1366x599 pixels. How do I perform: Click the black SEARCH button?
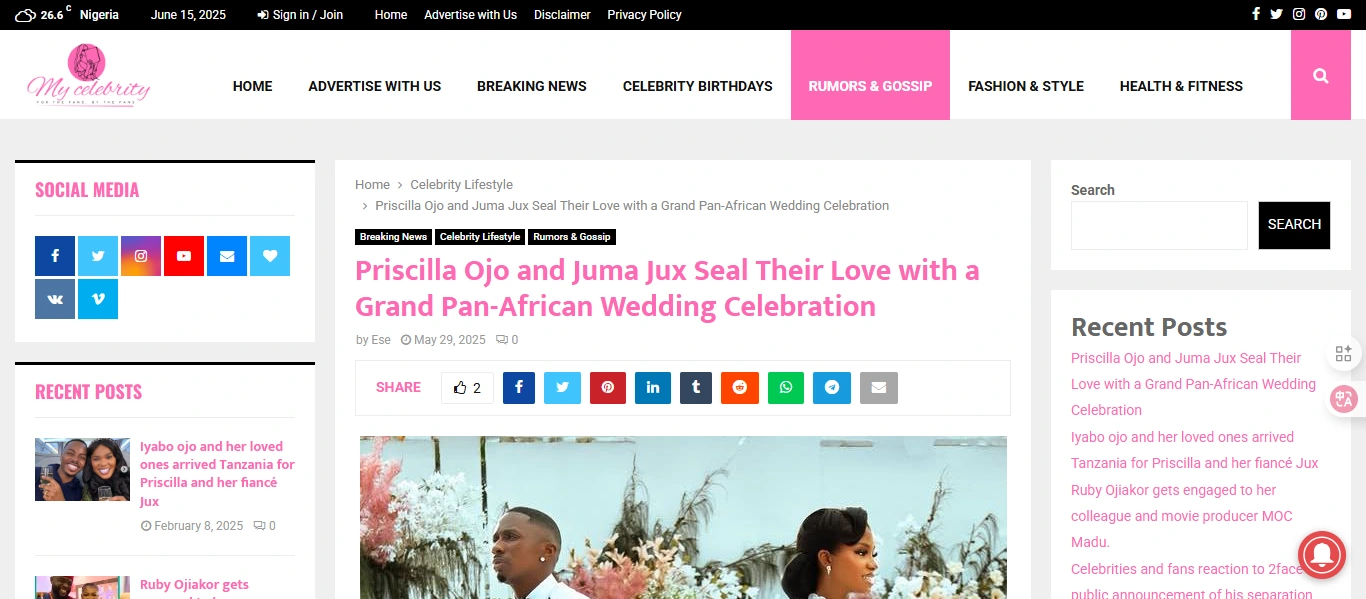[1294, 225]
